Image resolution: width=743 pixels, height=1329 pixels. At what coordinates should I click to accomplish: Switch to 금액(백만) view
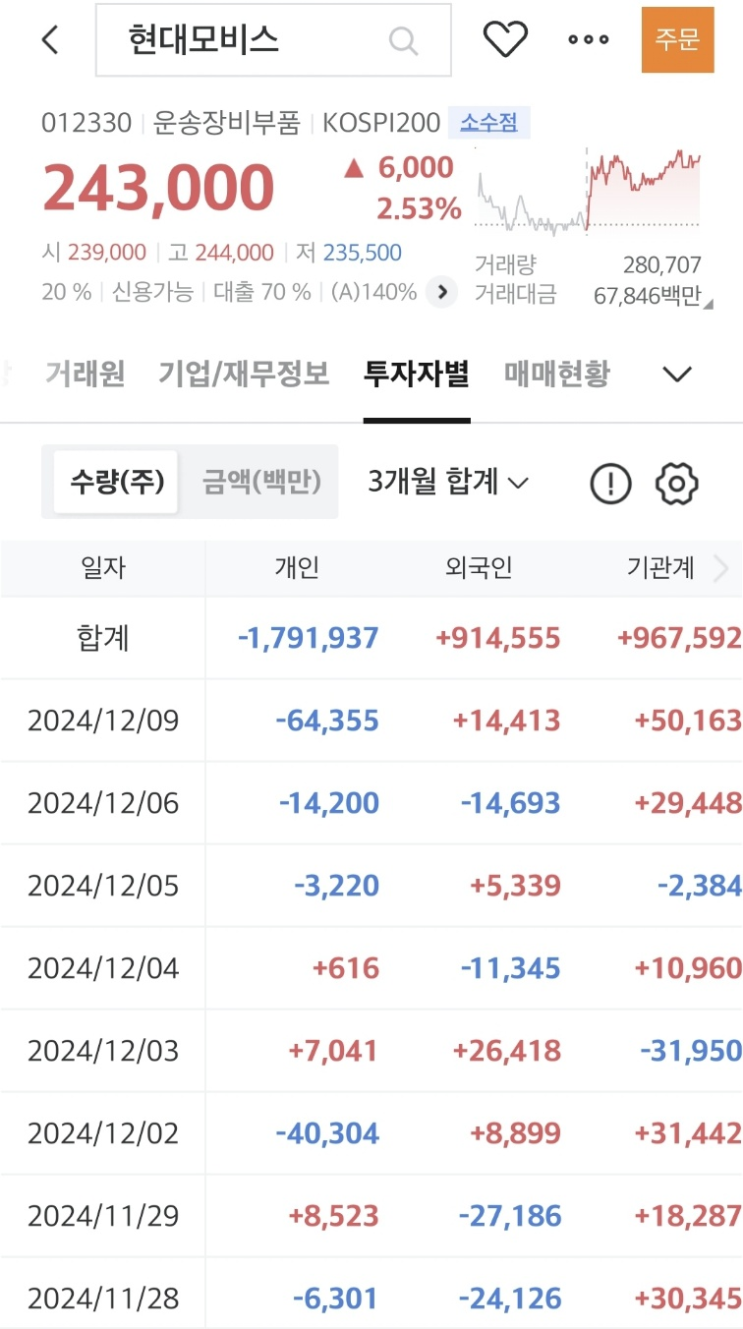[262, 482]
